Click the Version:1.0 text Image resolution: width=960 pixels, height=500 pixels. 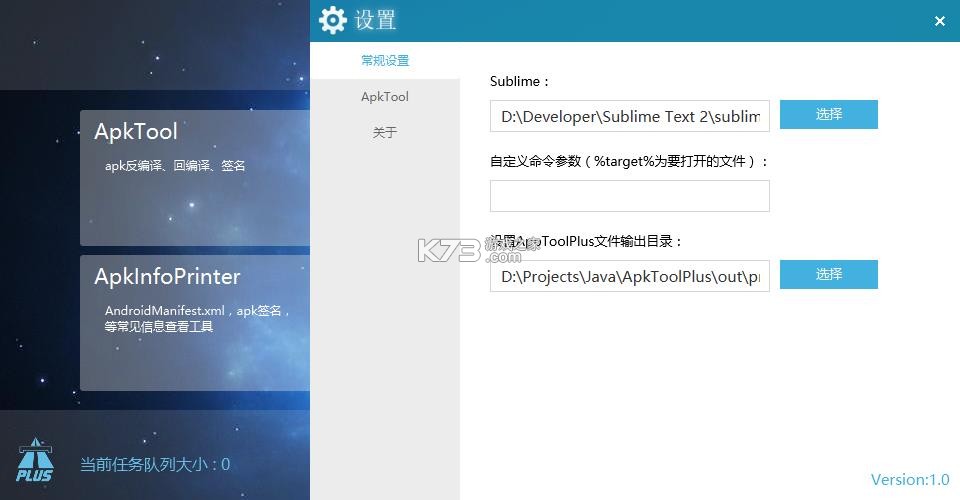click(x=910, y=480)
